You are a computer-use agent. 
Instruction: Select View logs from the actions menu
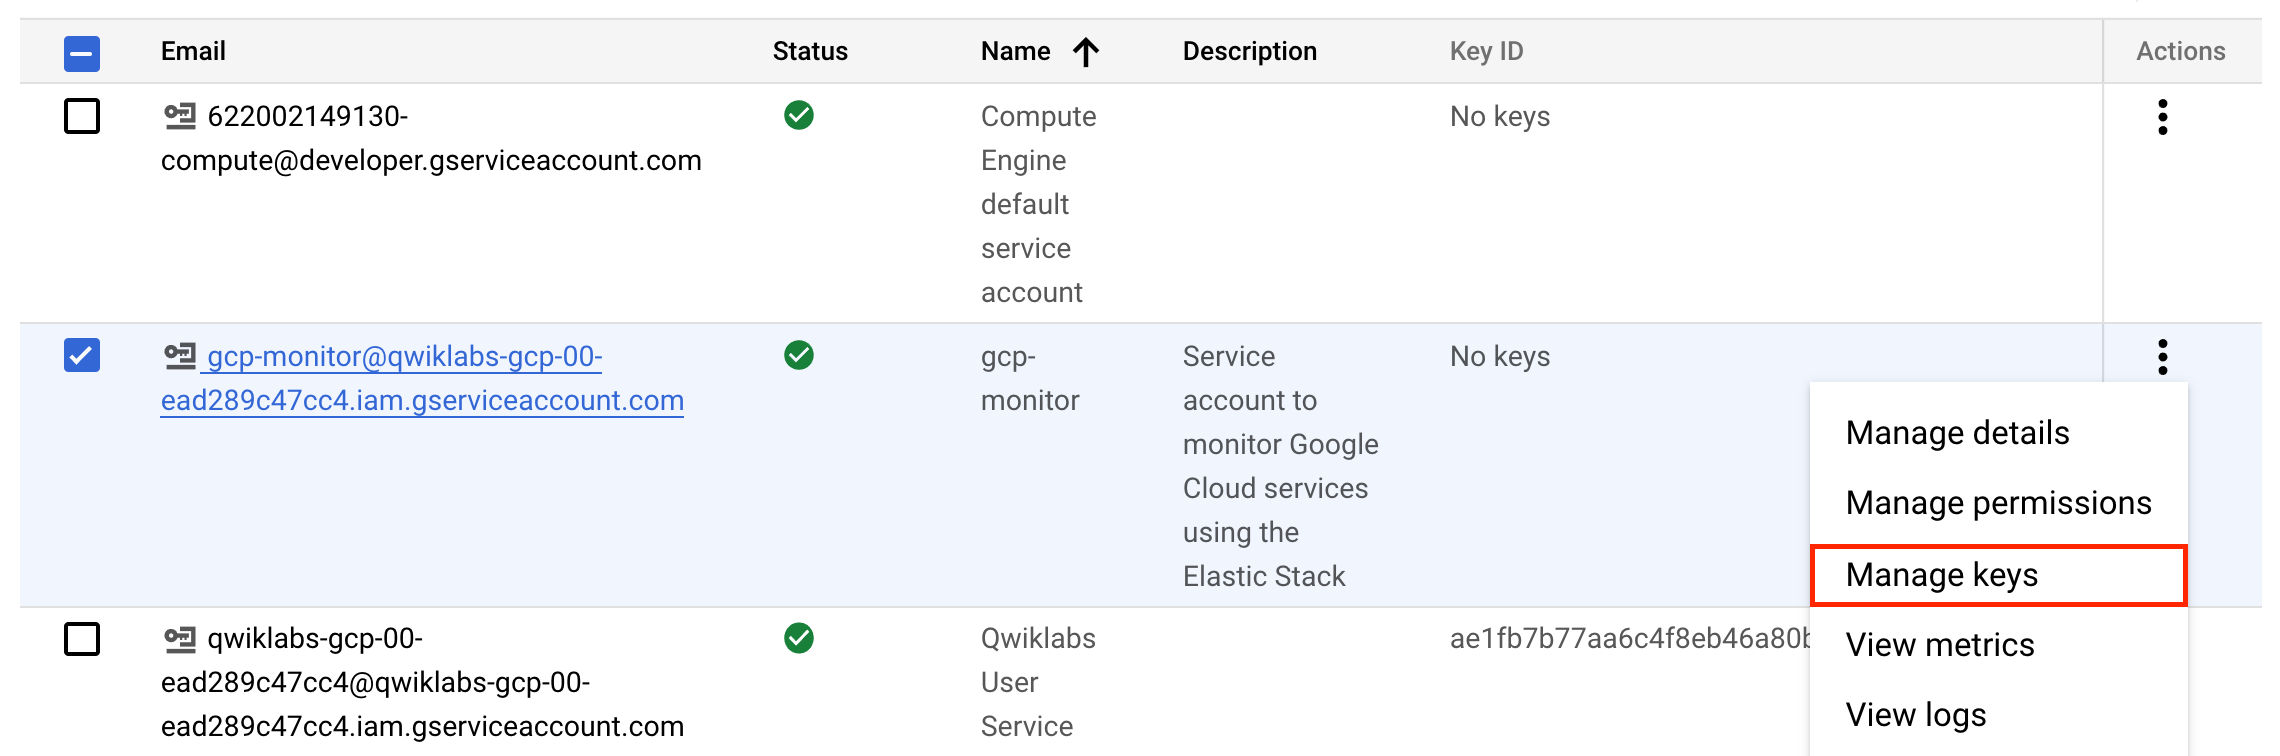1915,715
